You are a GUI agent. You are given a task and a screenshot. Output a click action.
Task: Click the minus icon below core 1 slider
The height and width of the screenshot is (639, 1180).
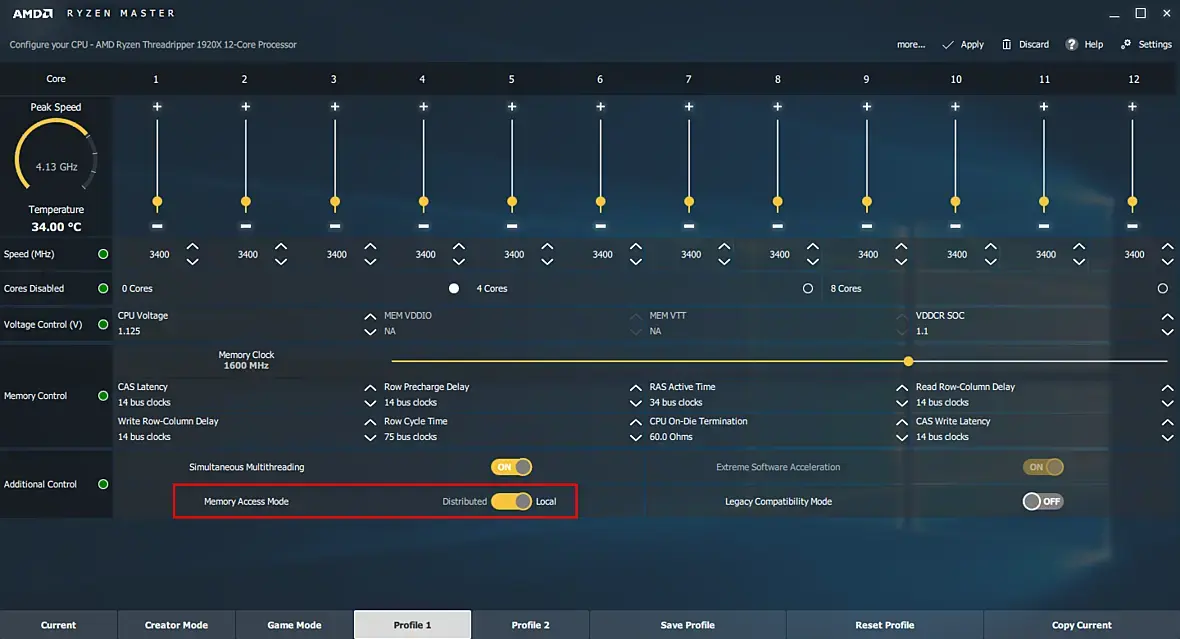click(157, 226)
